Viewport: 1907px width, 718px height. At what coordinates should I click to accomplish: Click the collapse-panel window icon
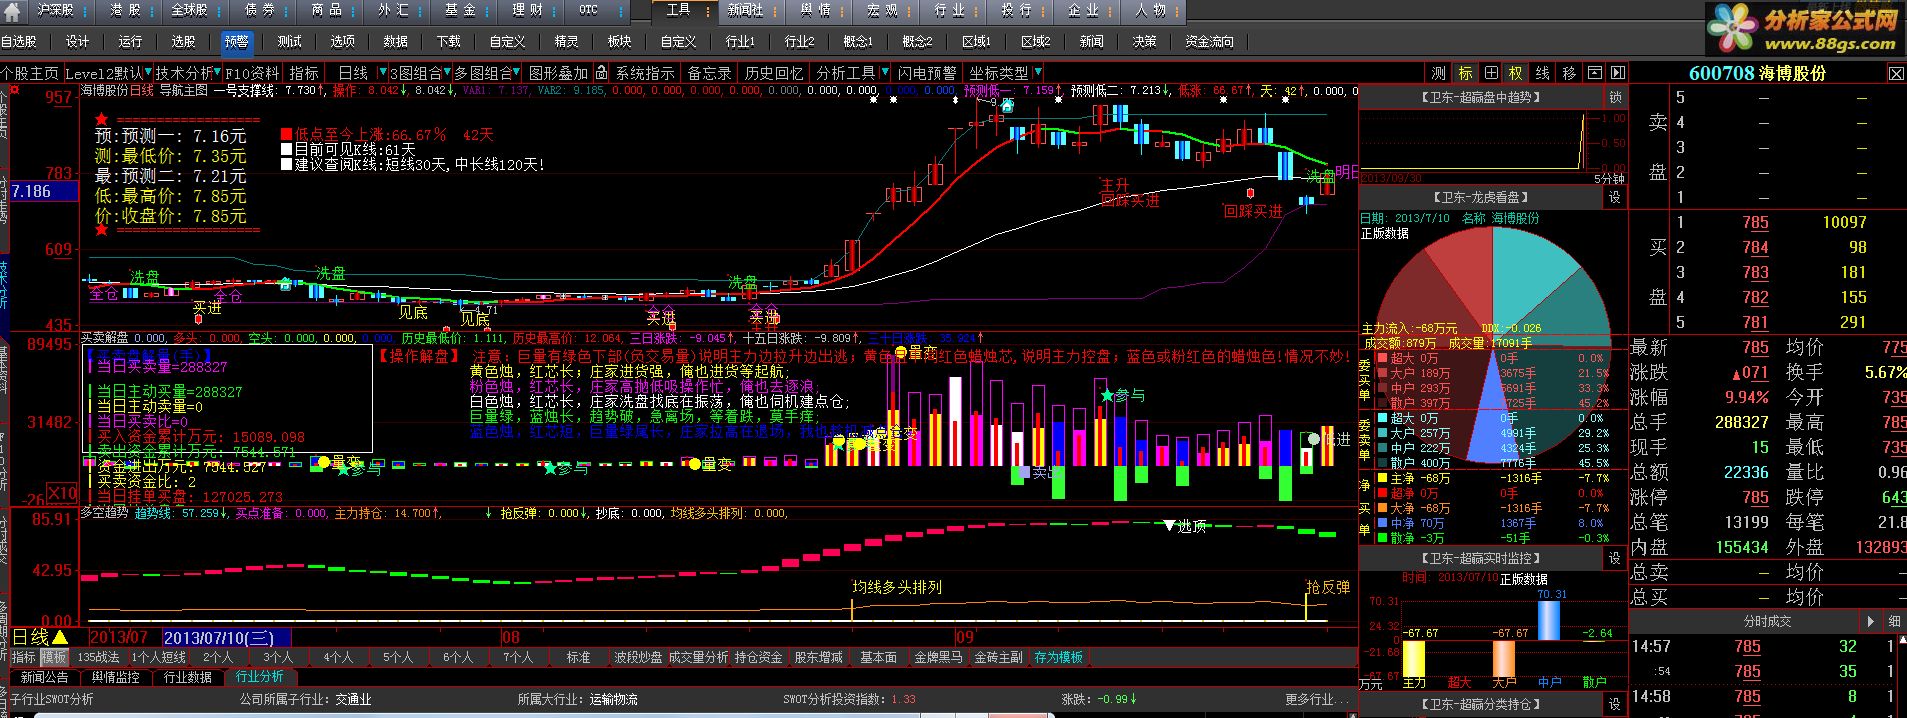pos(1594,73)
